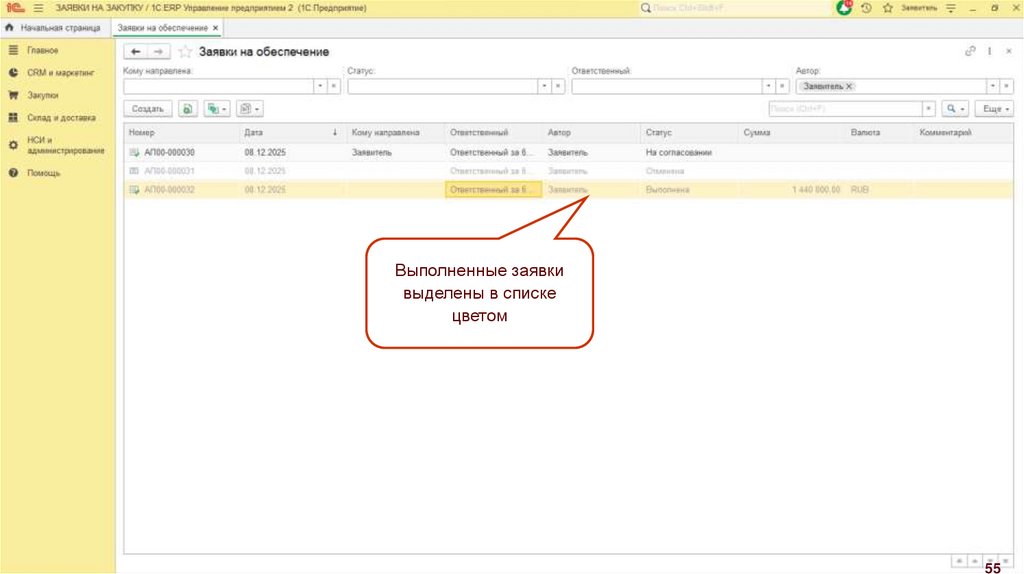
Task: Open Ответственный filter dropdown arrow
Action: 768,86
